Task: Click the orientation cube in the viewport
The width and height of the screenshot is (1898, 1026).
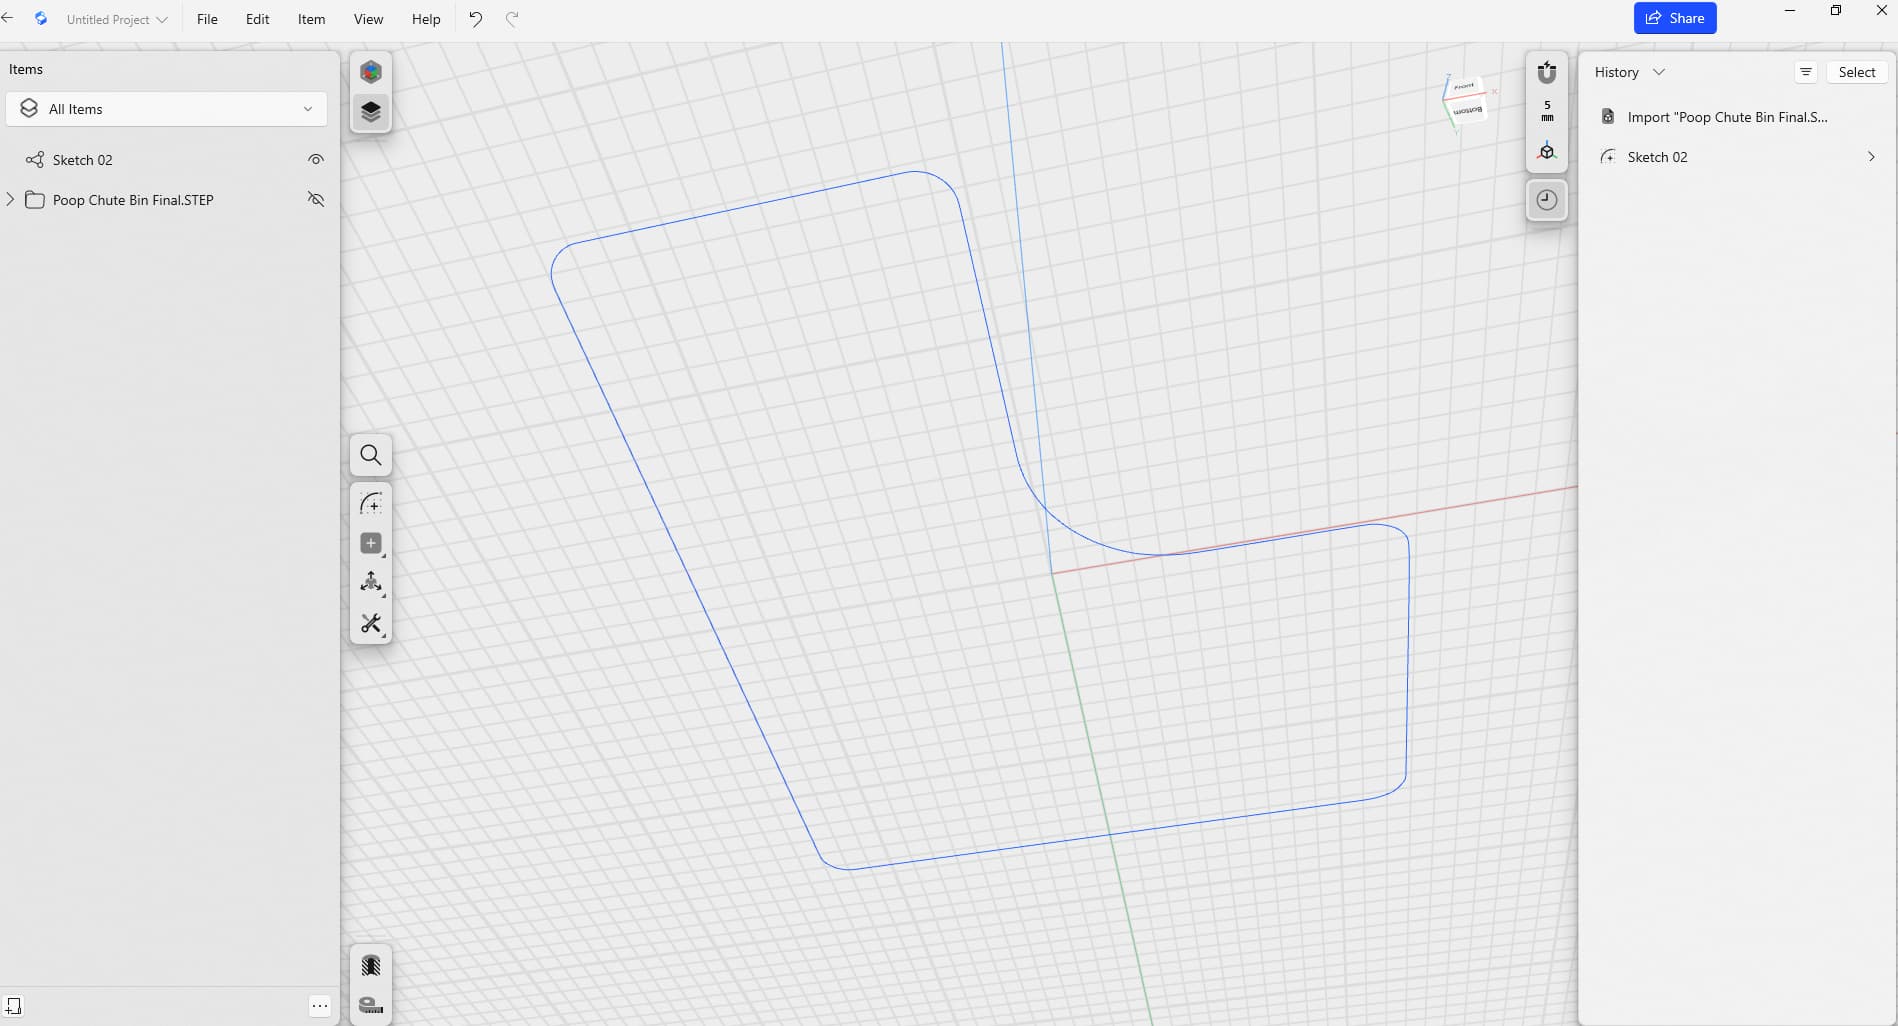Action: [1466, 99]
